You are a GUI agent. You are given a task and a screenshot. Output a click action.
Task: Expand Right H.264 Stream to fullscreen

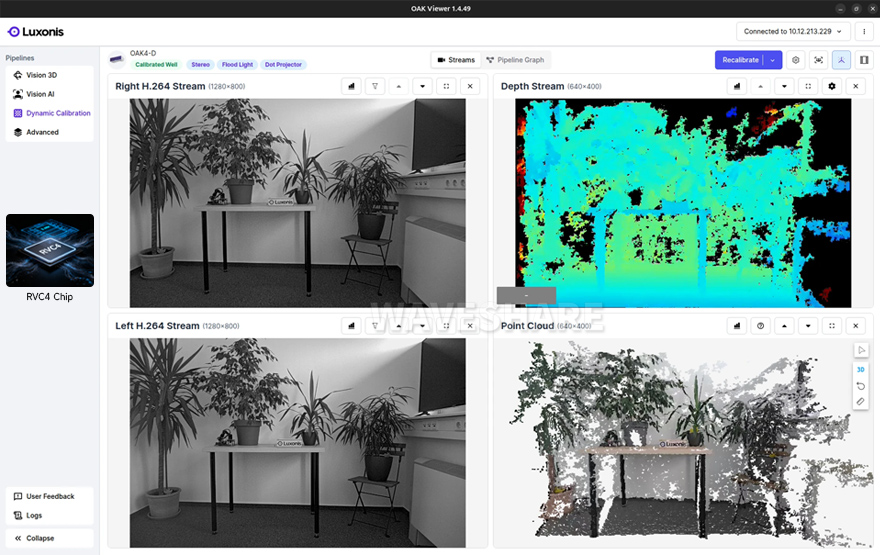point(446,86)
